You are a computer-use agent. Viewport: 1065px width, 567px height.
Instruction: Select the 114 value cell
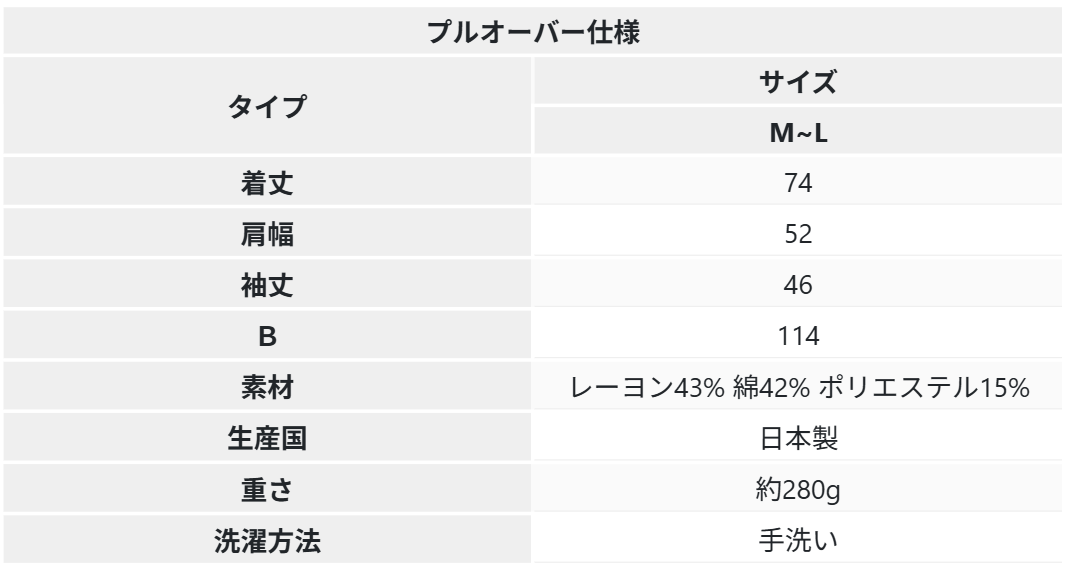[x=798, y=337]
